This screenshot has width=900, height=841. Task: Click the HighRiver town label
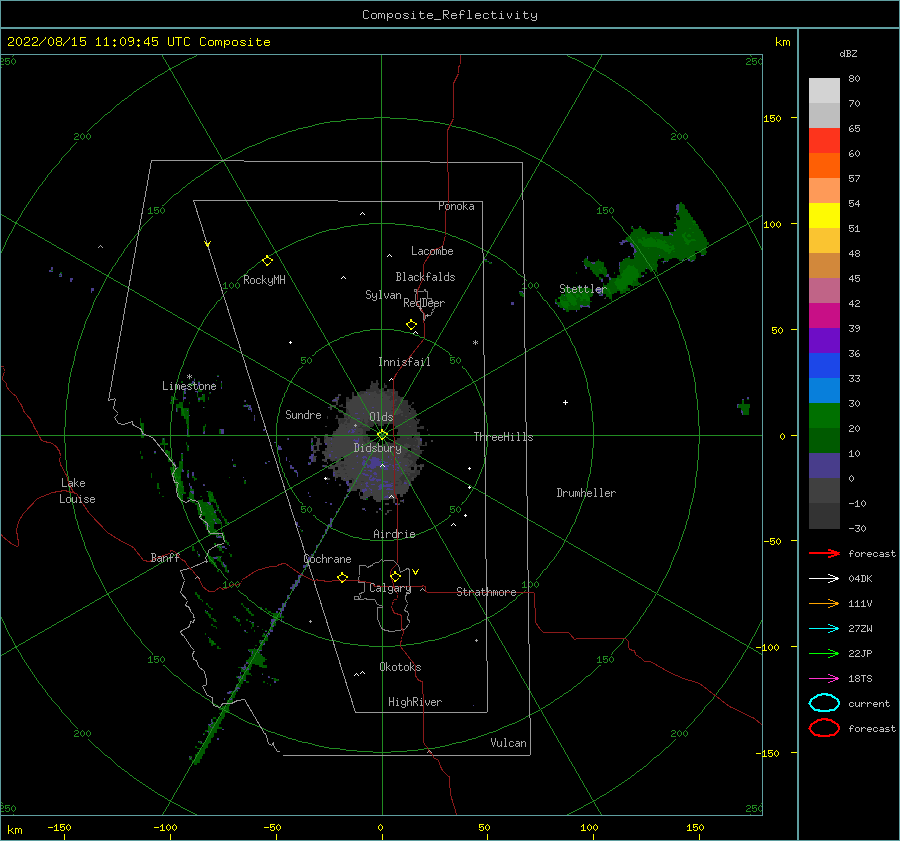[415, 702]
